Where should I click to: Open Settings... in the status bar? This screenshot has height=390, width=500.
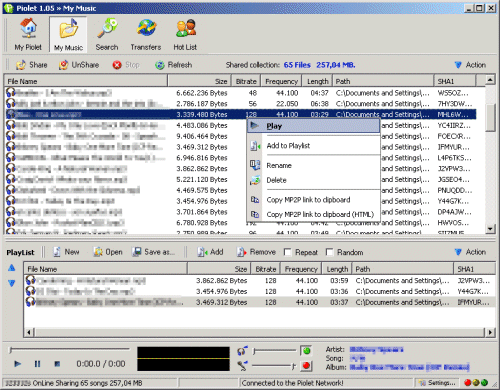point(437,383)
